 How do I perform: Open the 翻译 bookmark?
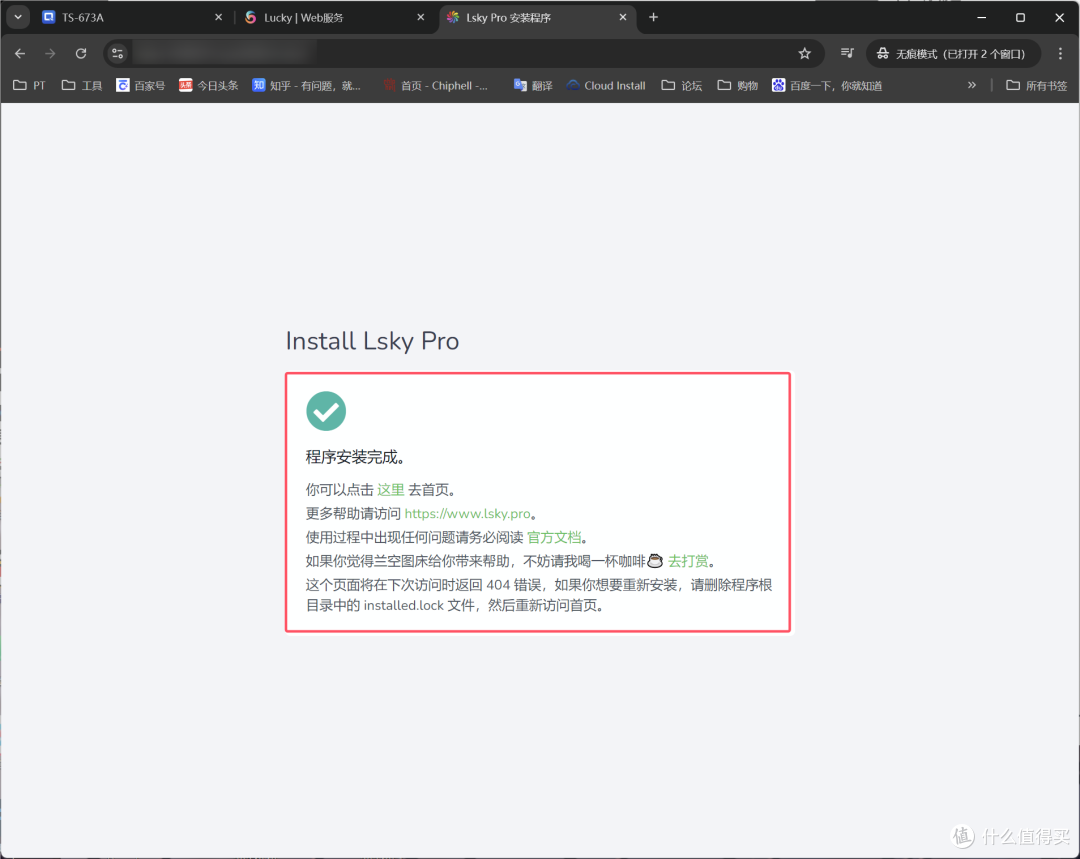click(x=533, y=85)
